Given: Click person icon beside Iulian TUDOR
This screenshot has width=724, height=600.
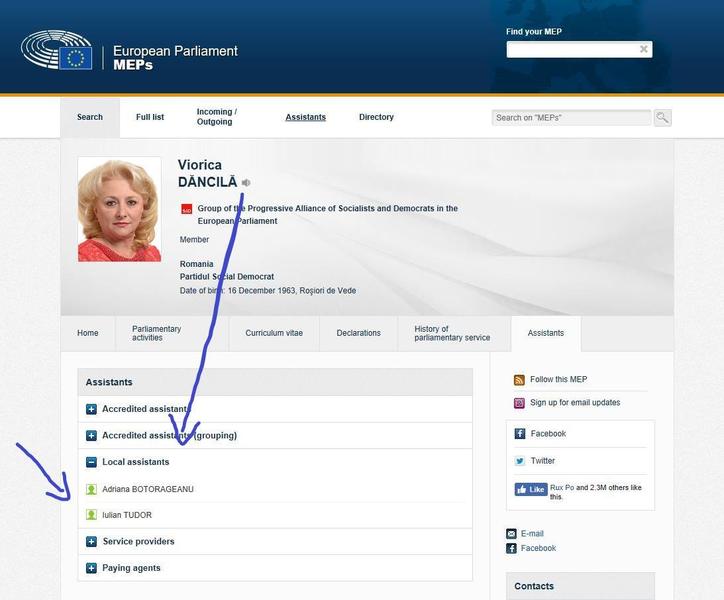Looking at the screenshot, I should (x=91, y=515).
